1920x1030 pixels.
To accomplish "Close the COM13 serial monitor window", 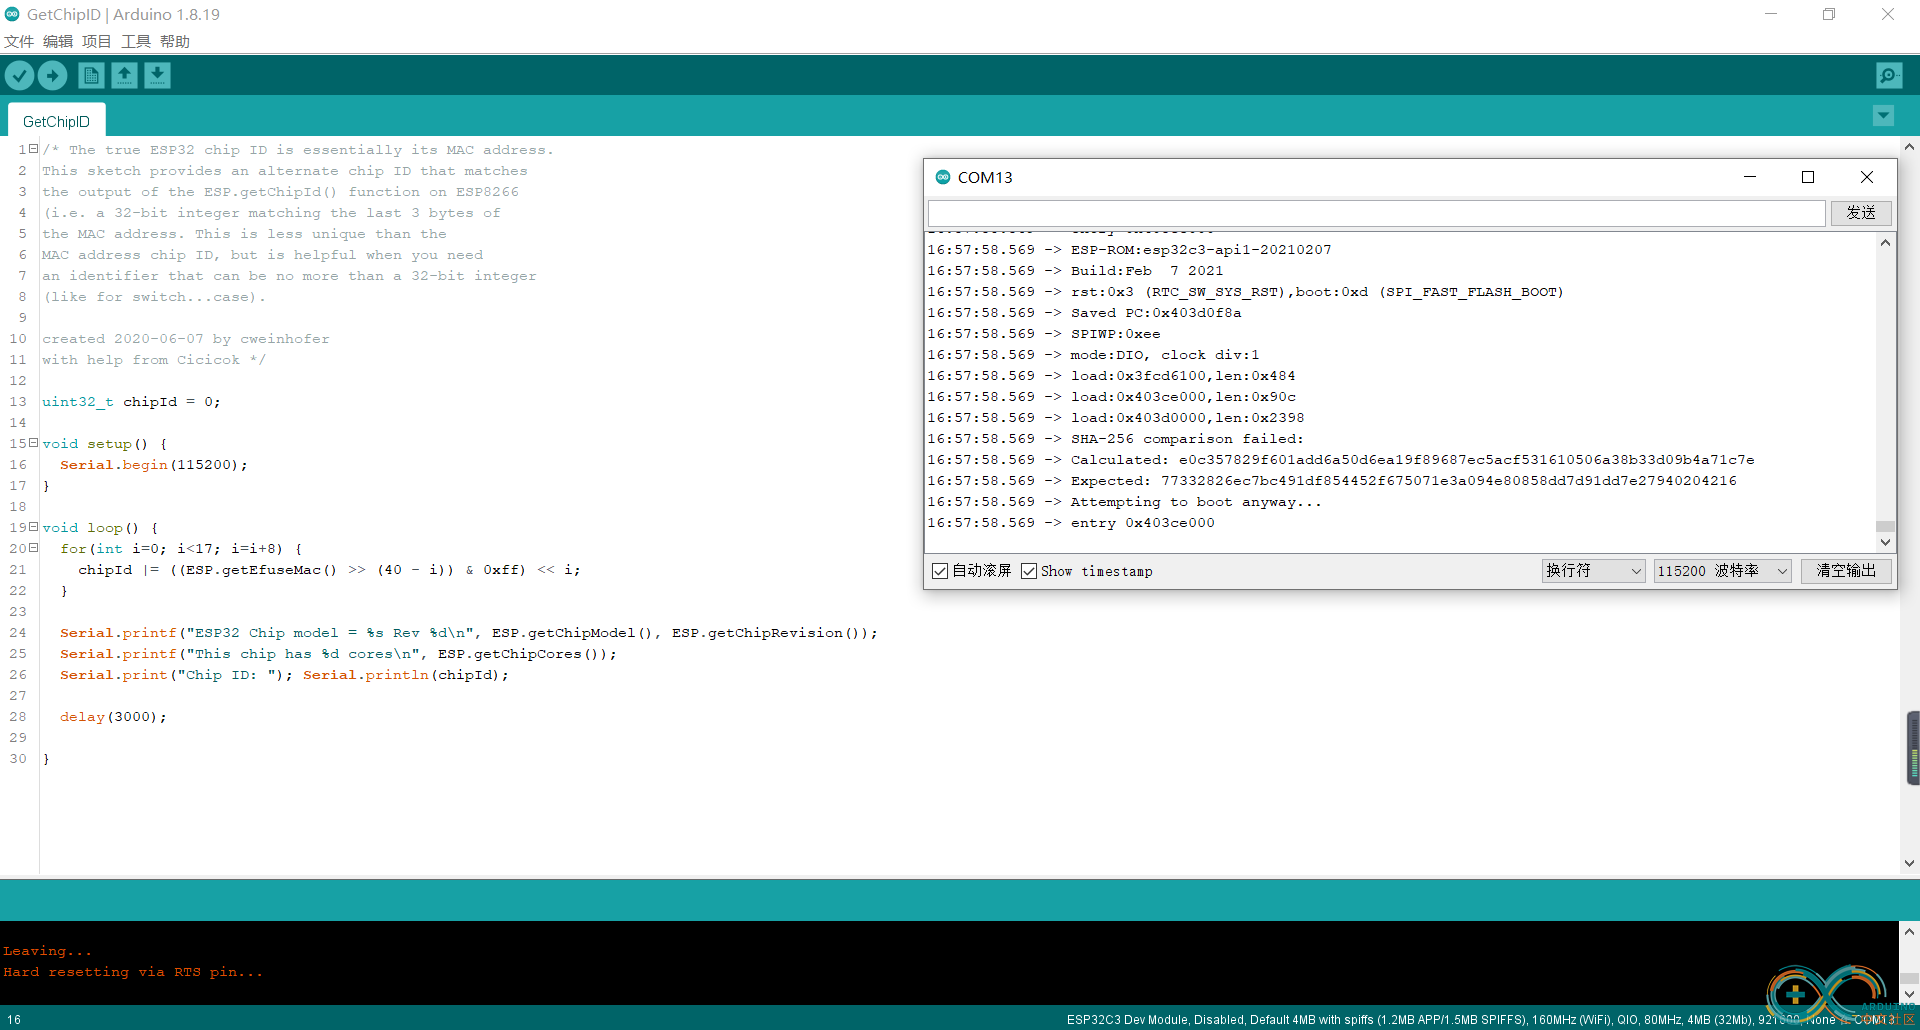I will pos(1867,177).
